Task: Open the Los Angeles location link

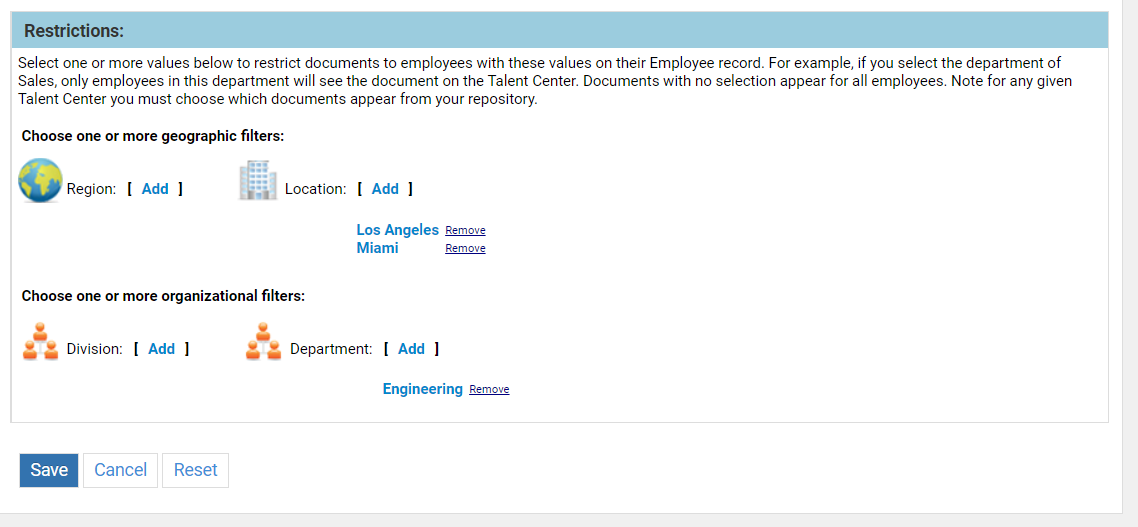Action: (x=397, y=230)
